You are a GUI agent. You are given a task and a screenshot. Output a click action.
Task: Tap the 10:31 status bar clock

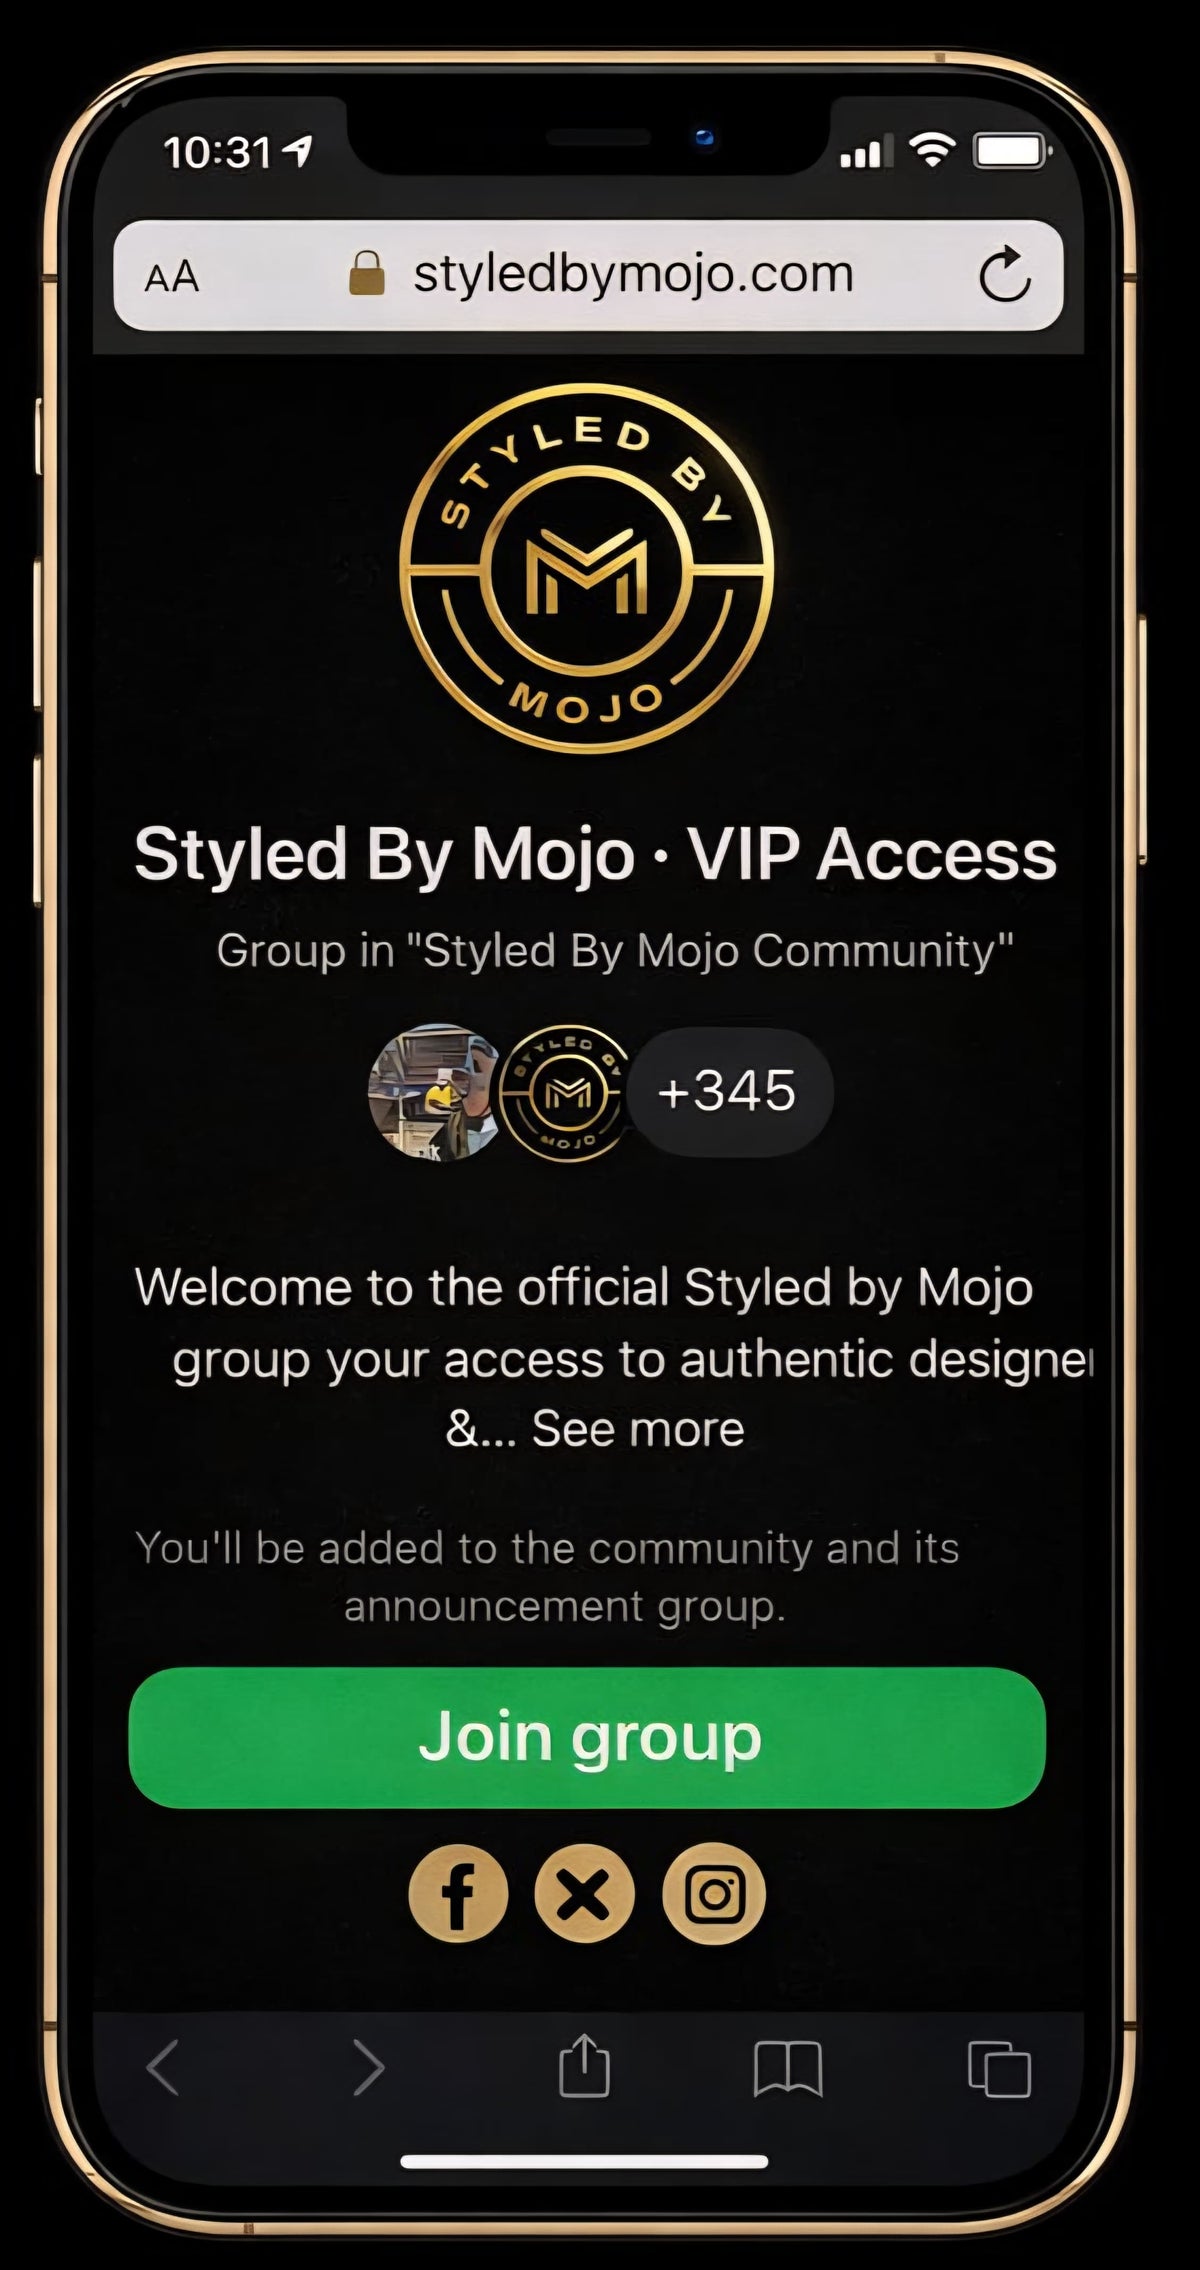click(218, 153)
